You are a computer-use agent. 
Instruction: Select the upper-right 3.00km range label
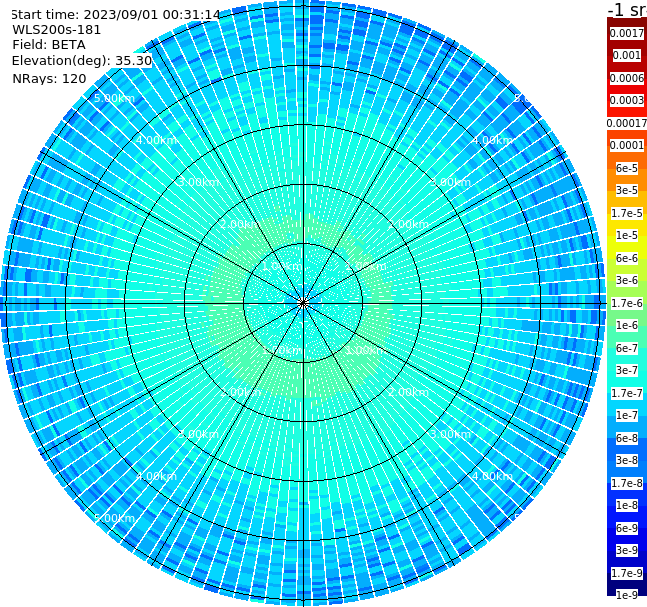click(450, 182)
